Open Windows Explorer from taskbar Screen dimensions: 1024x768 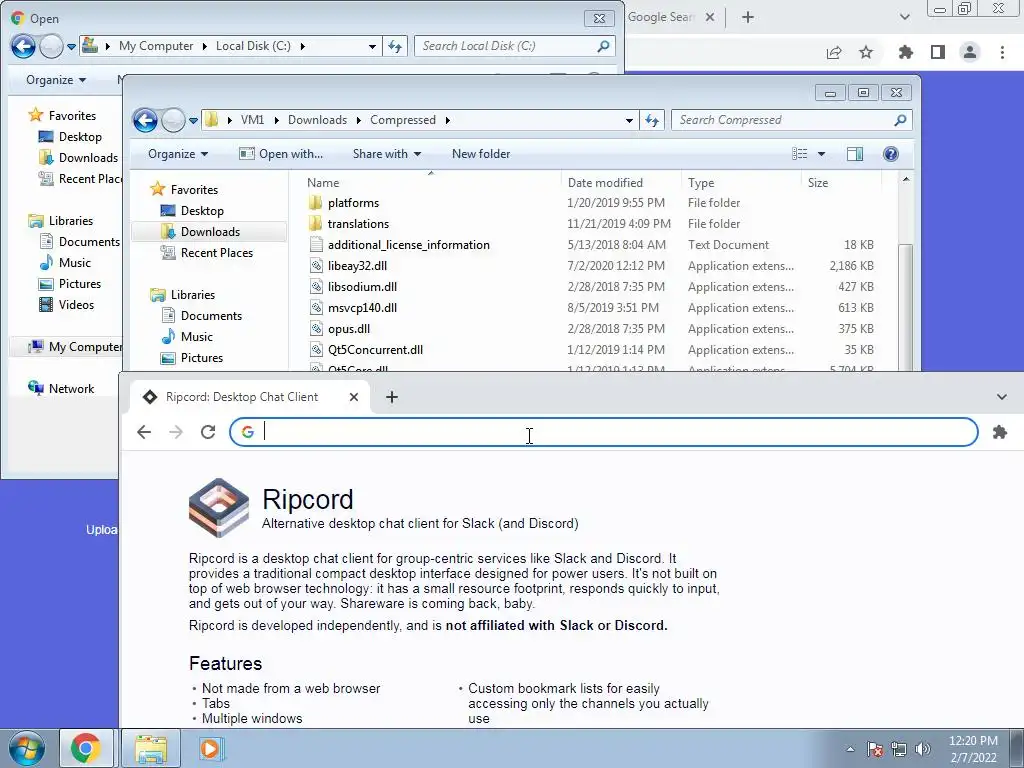coord(151,748)
